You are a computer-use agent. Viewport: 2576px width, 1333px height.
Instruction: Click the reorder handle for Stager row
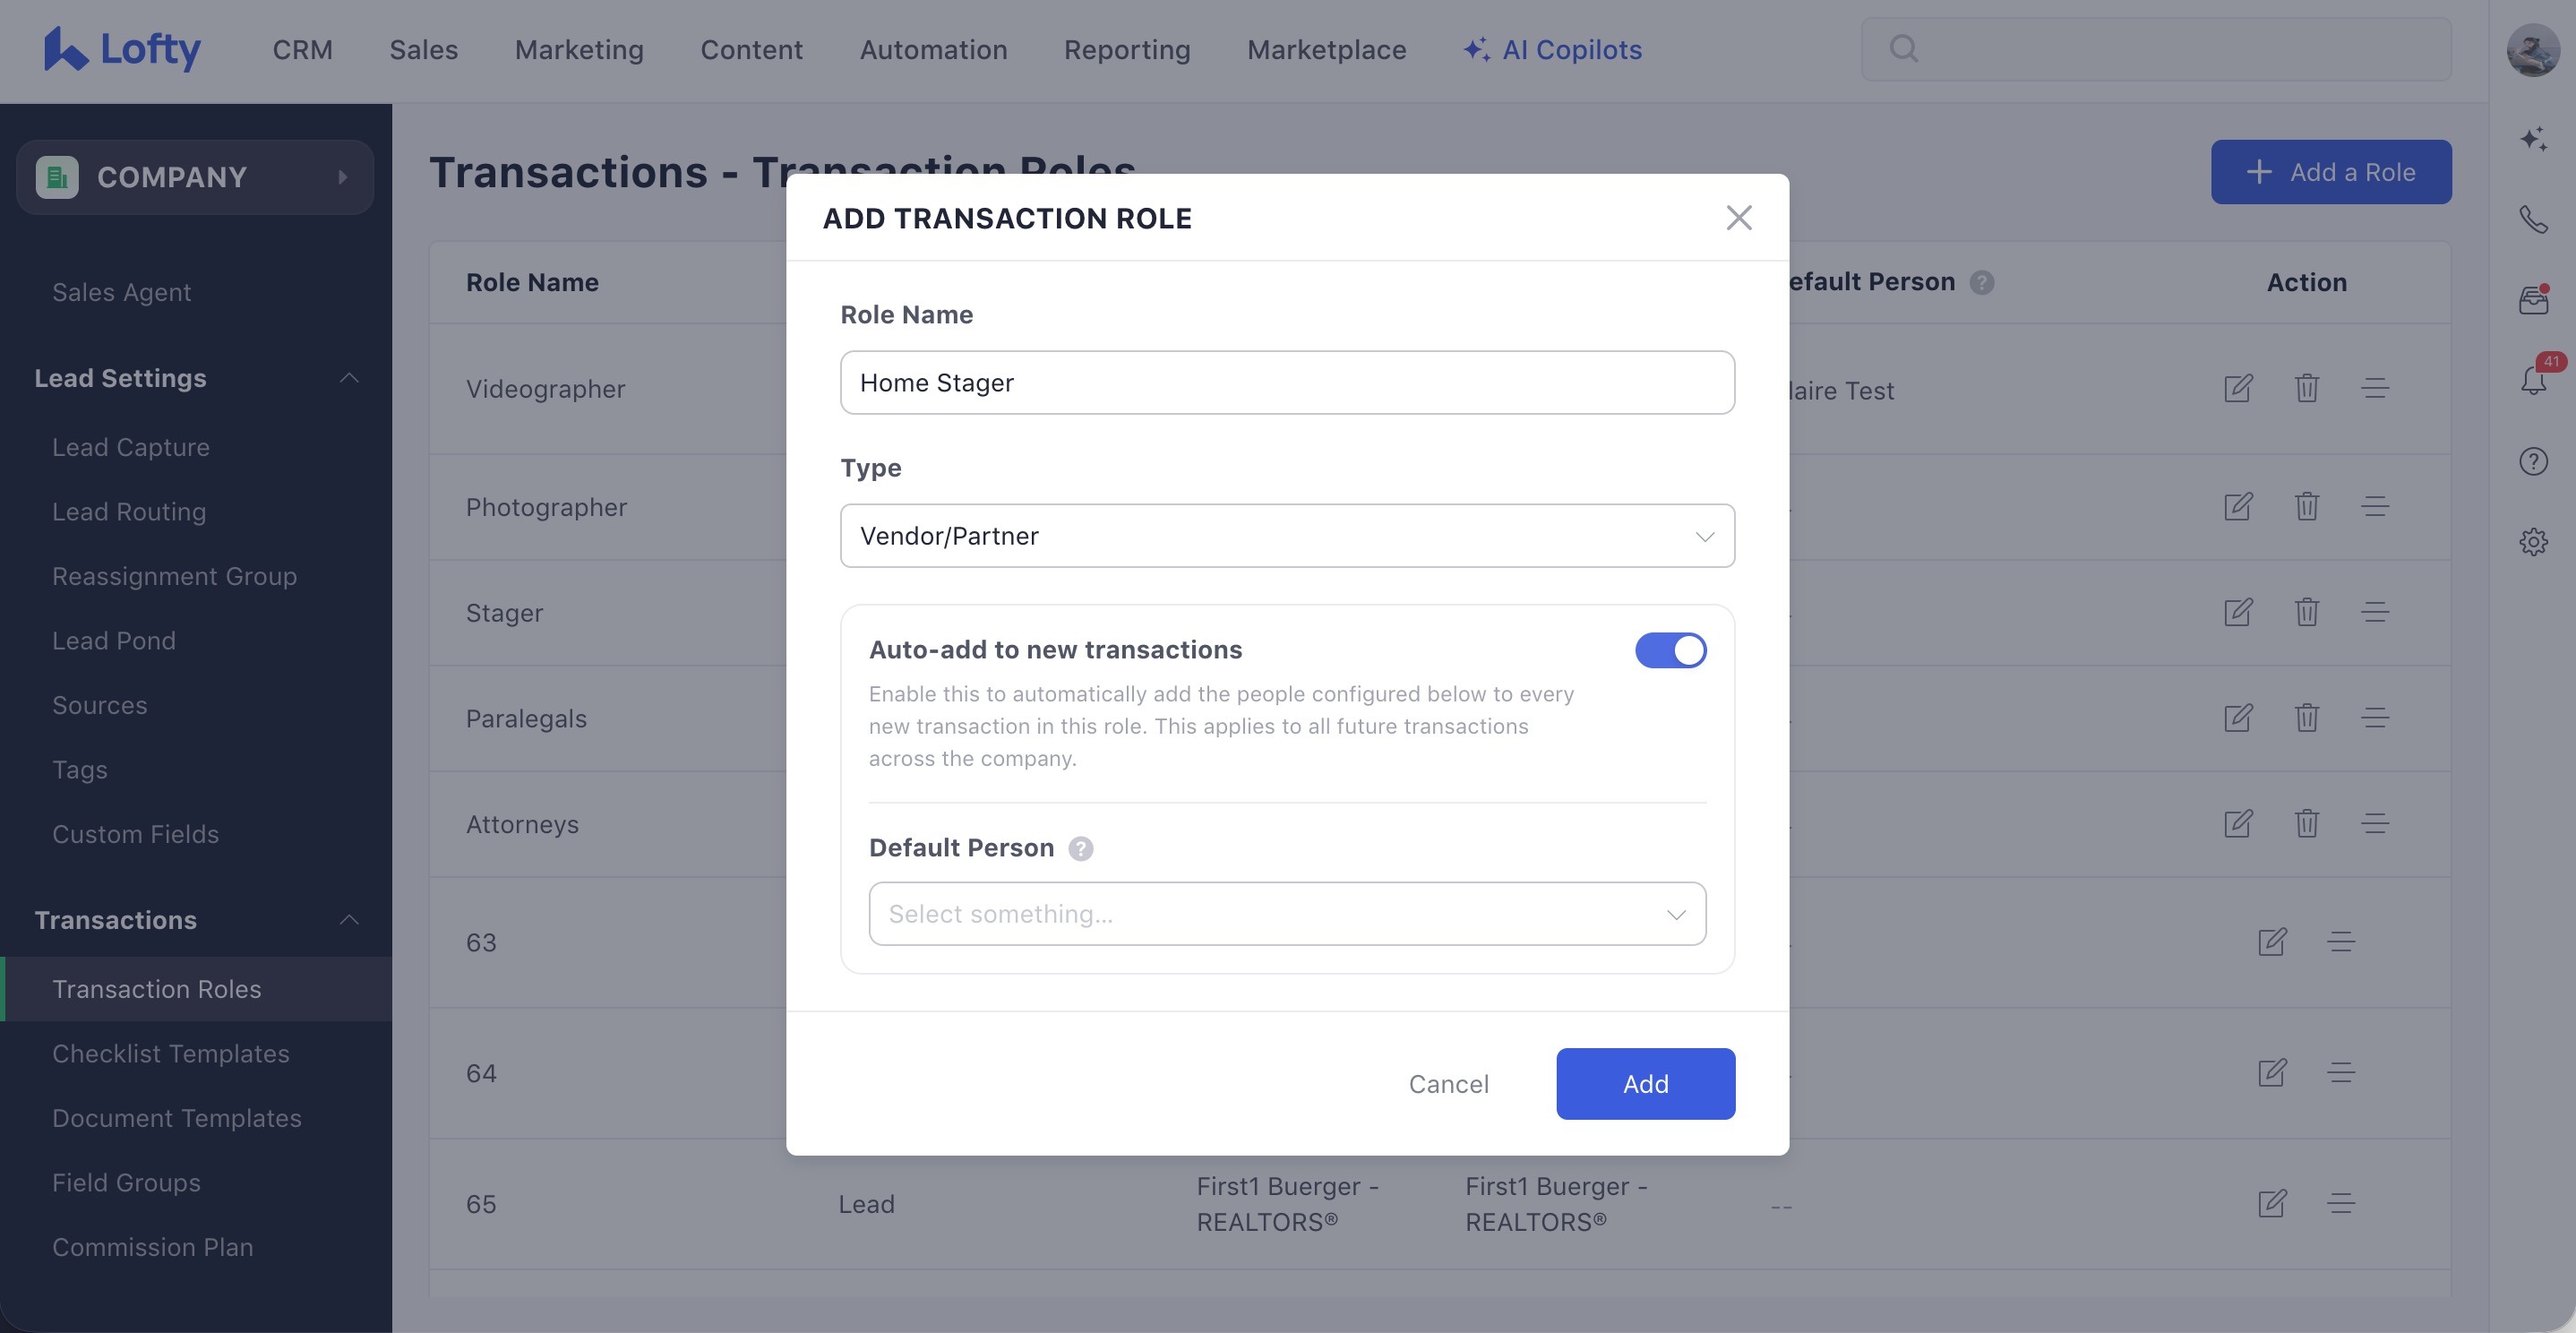pos(2374,612)
